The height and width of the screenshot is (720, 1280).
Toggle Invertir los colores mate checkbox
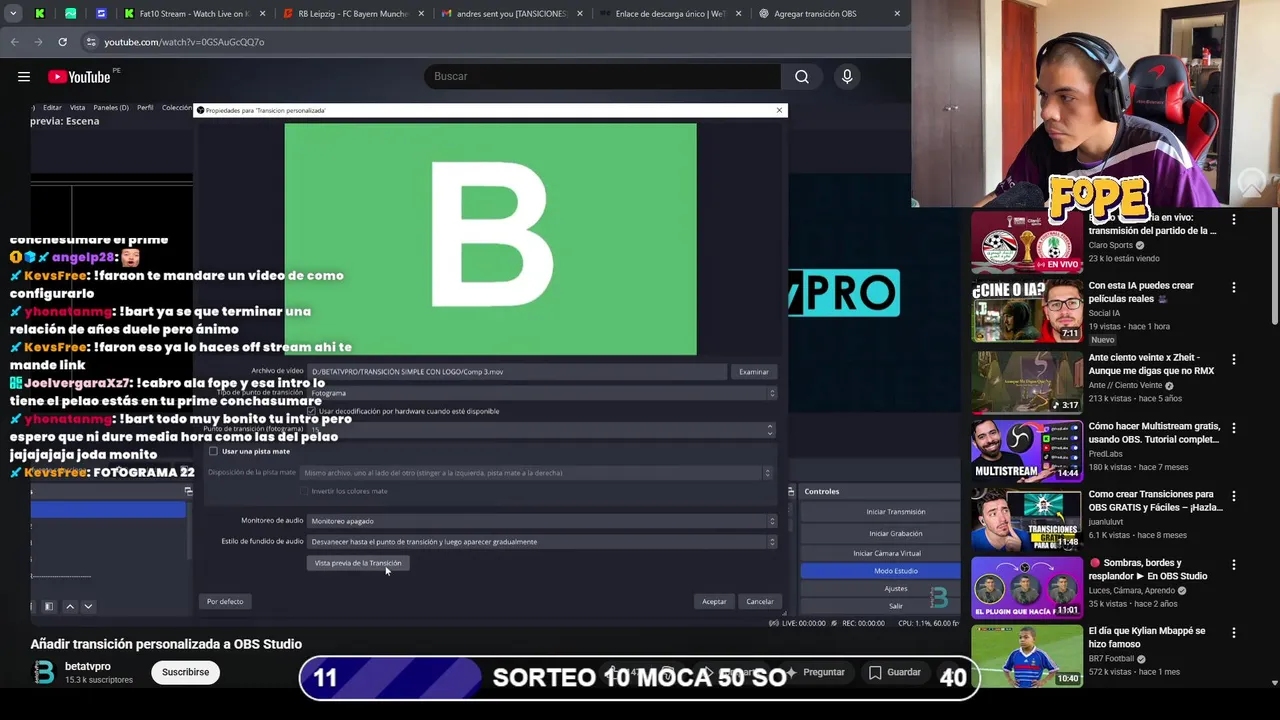305,491
